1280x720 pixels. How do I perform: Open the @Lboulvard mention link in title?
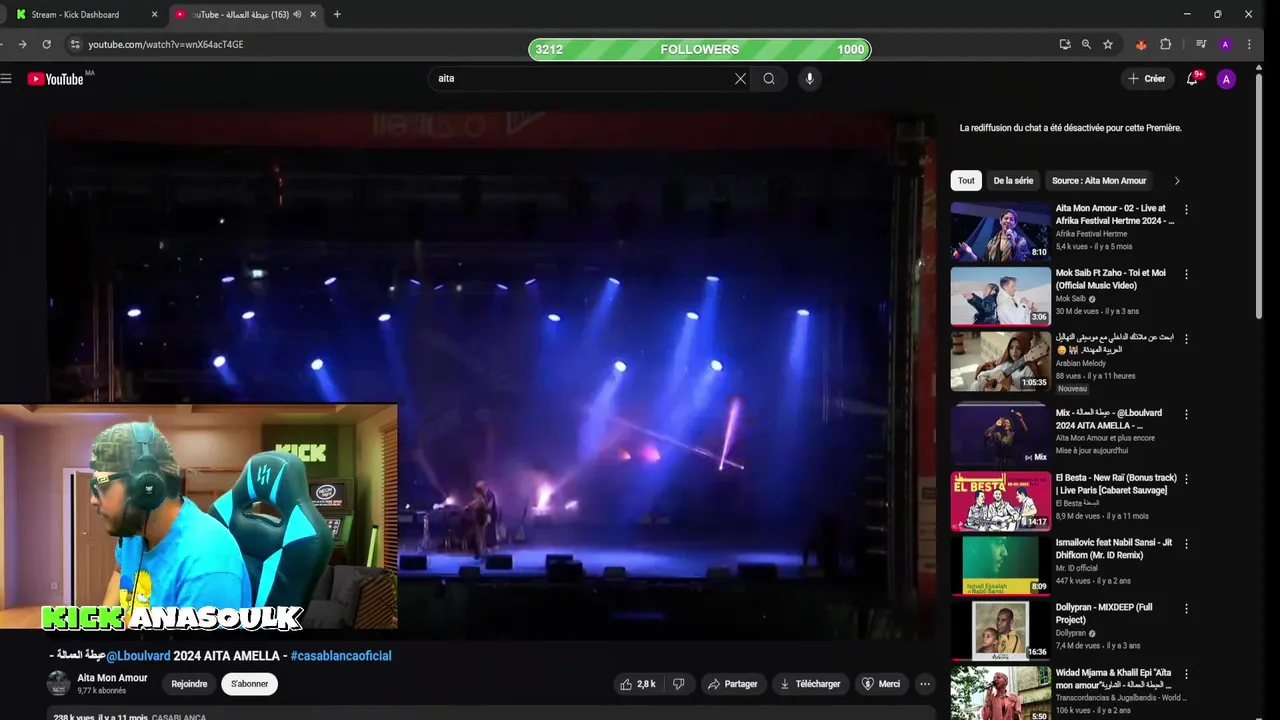[x=138, y=656]
